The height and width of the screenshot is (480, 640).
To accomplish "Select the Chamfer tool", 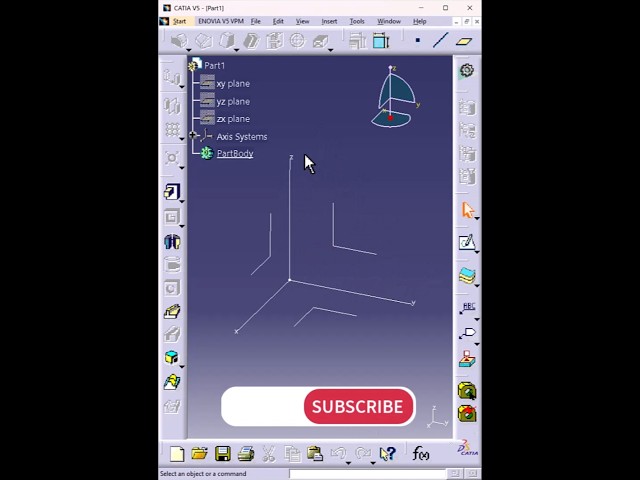I will [x=203, y=40].
